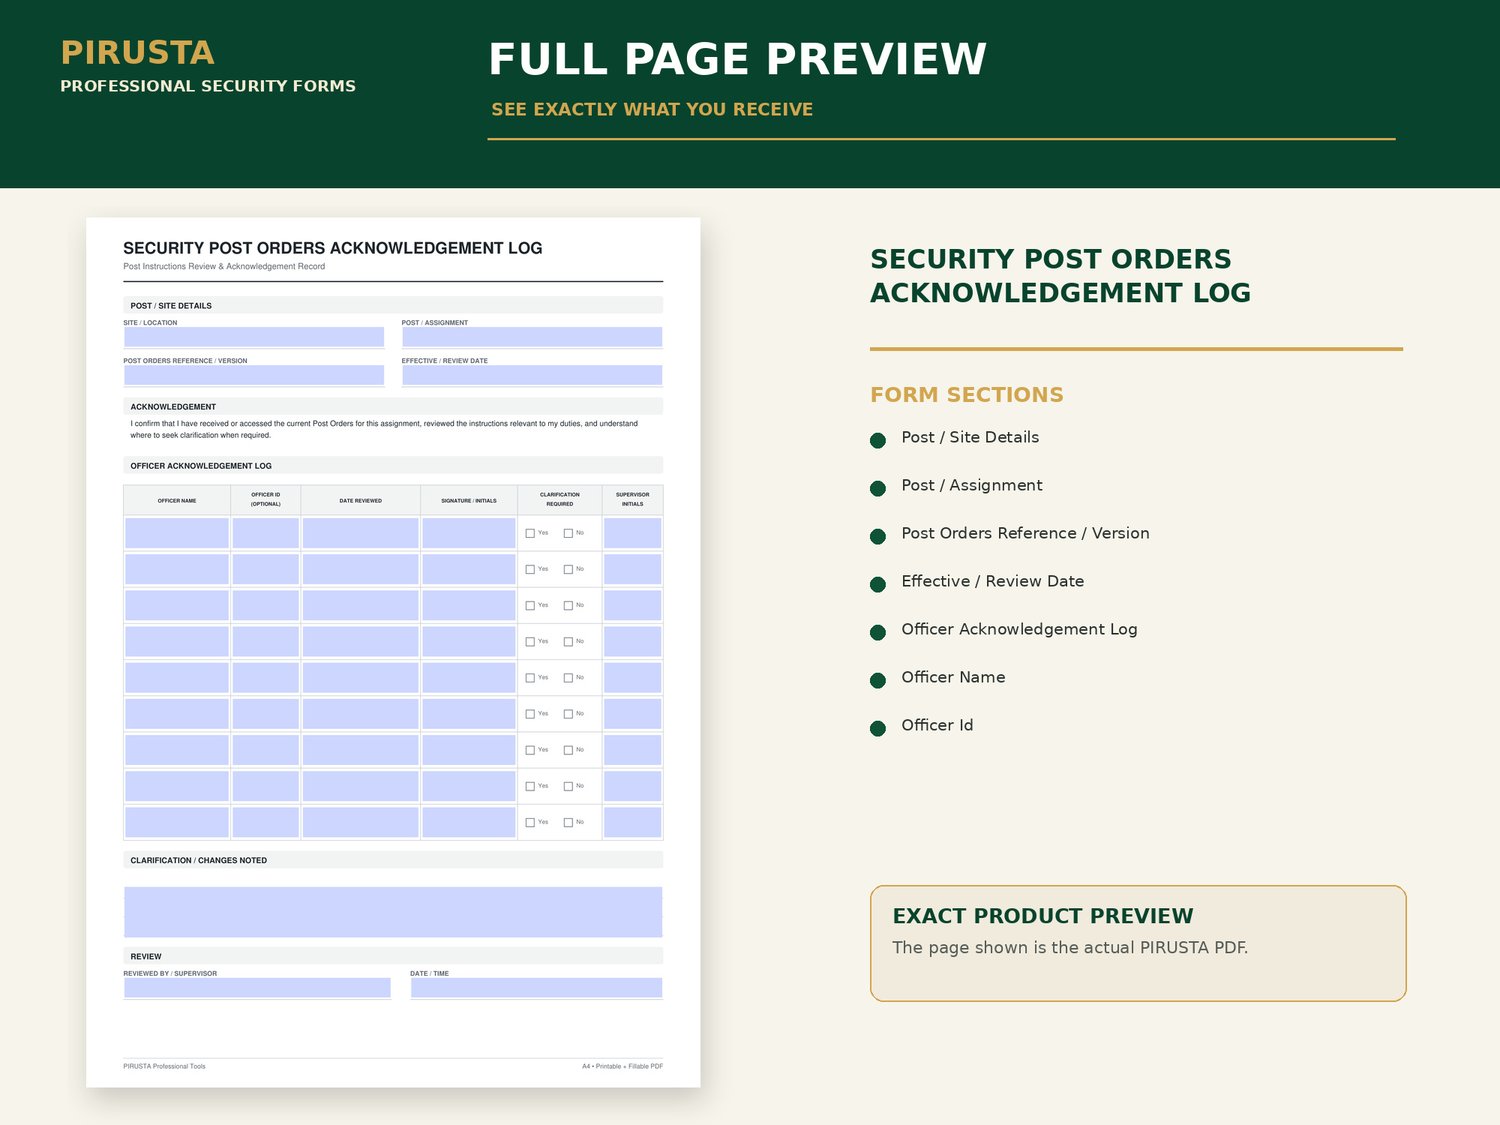Click last row Officer Name cell

(x=177, y=822)
